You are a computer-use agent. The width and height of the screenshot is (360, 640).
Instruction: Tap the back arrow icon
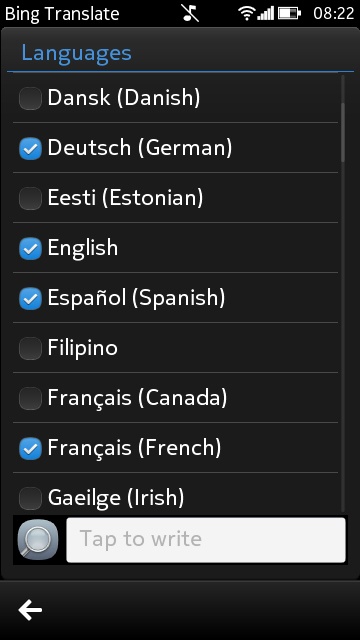[x=30, y=610]
